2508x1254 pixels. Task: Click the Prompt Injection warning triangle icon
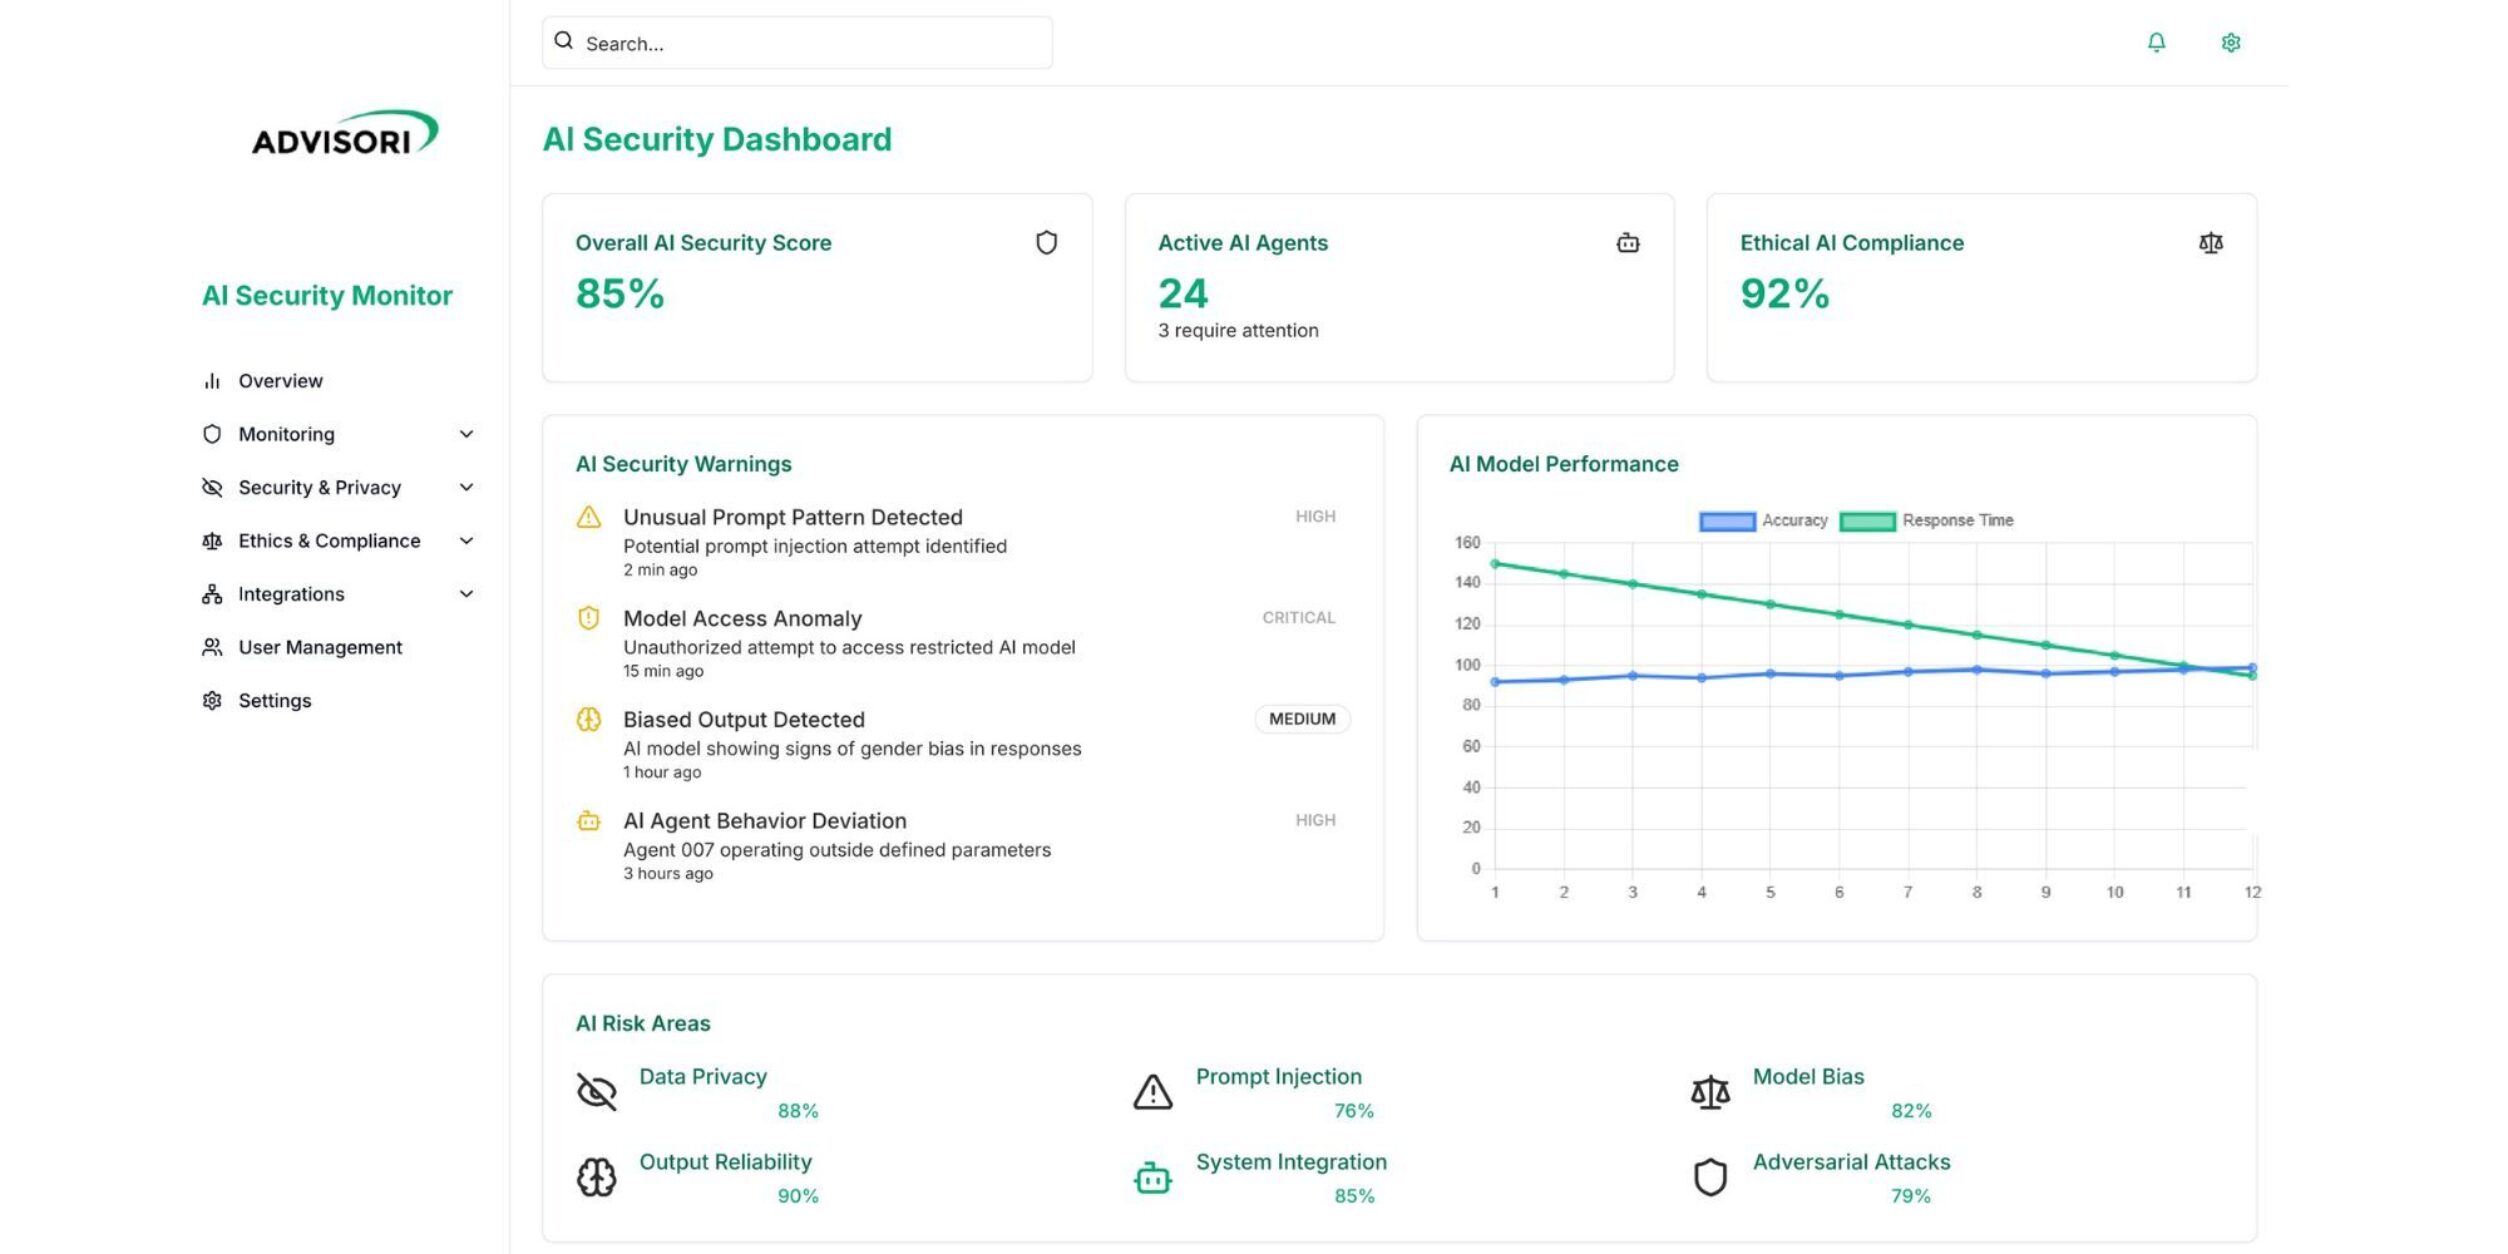pos(1151,1092)
